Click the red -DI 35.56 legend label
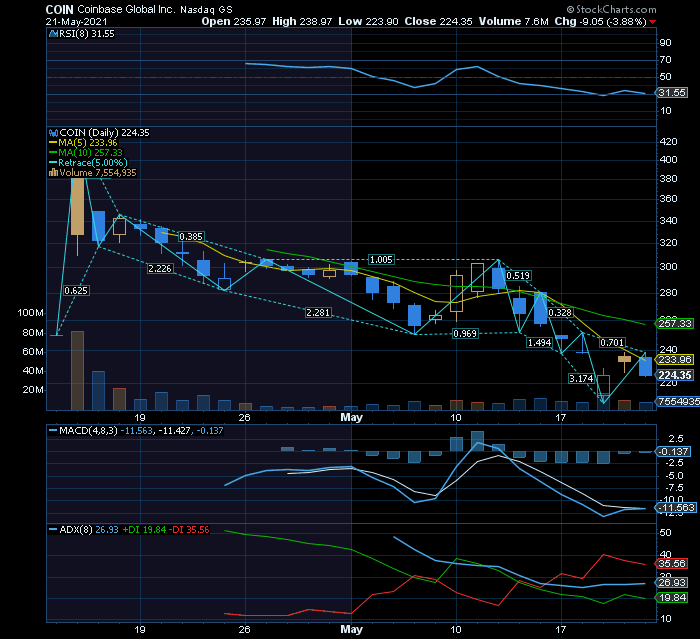 tap(189, 530)
